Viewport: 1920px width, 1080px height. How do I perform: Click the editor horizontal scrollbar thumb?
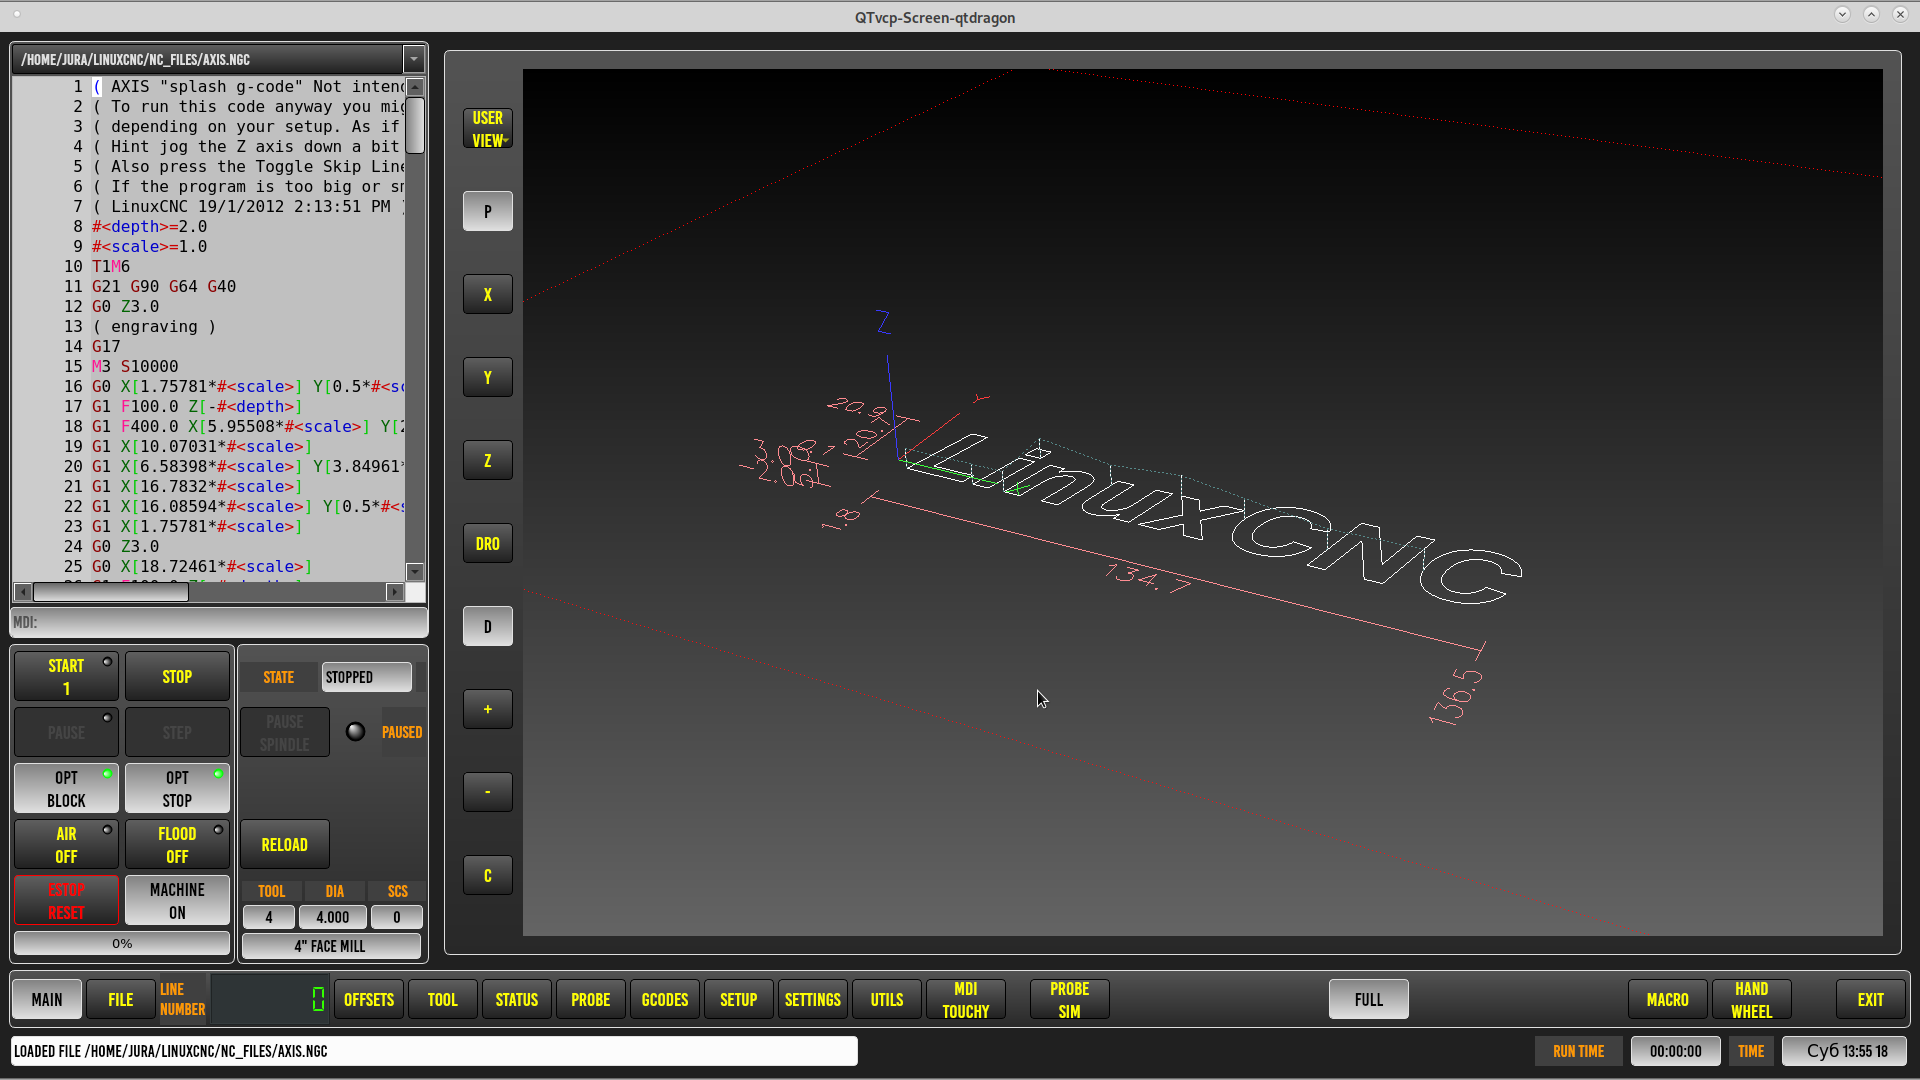111,592
